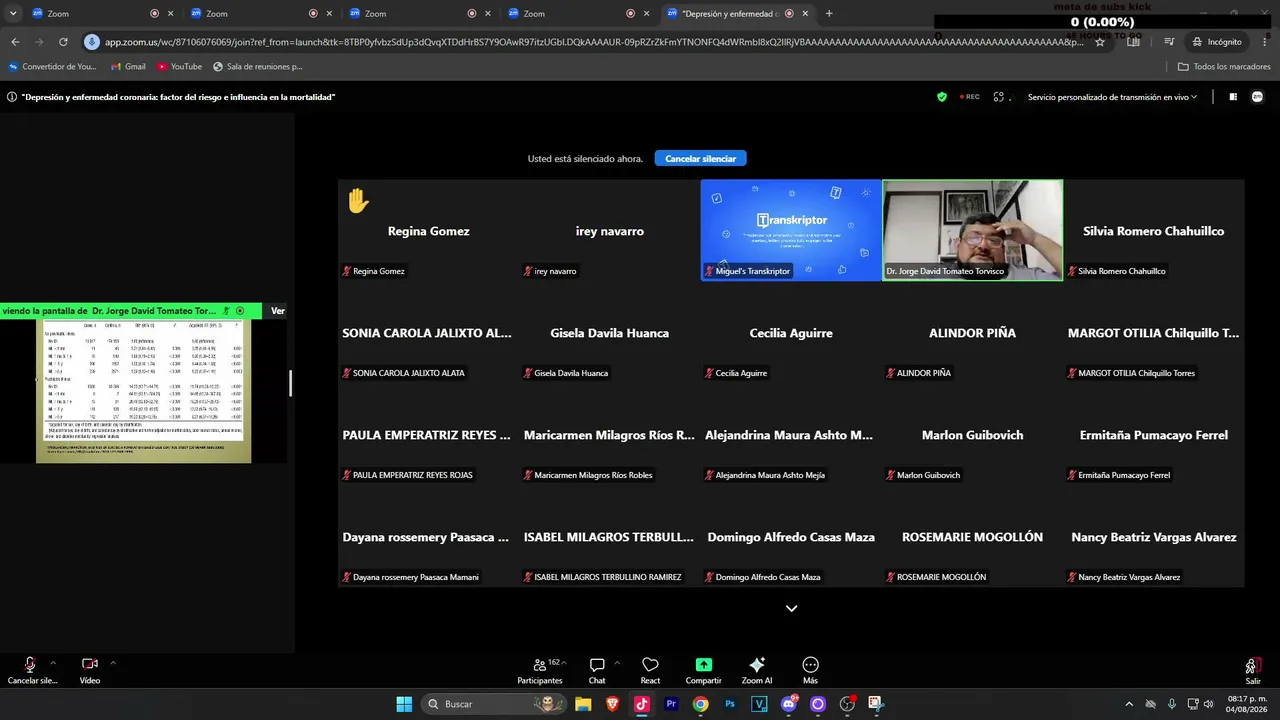Select the Miguel's Transkriptor tile
Image resolution: width=1280 pixels, height=720 pixels.
791,230
